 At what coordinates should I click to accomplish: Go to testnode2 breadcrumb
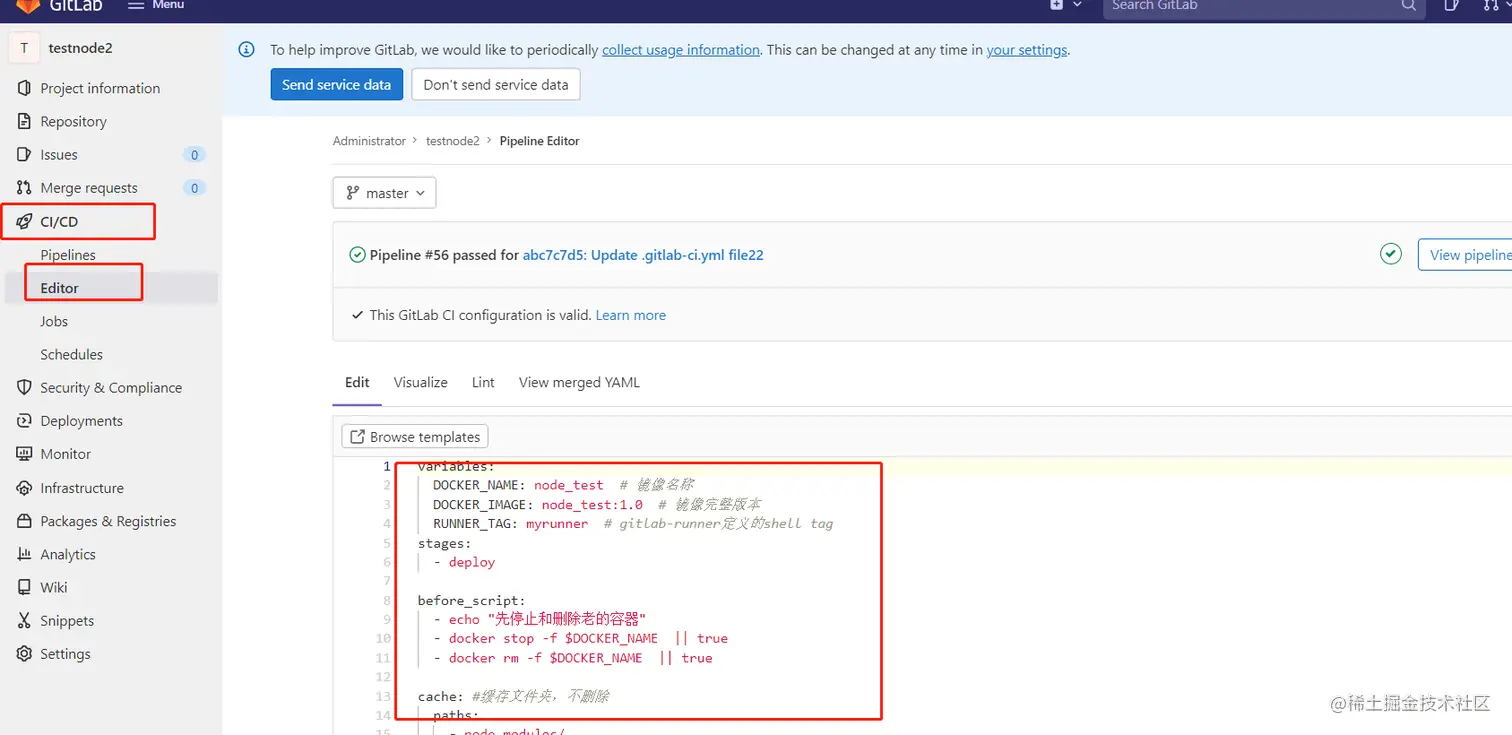pyautogui.click(x=453, y=141)
